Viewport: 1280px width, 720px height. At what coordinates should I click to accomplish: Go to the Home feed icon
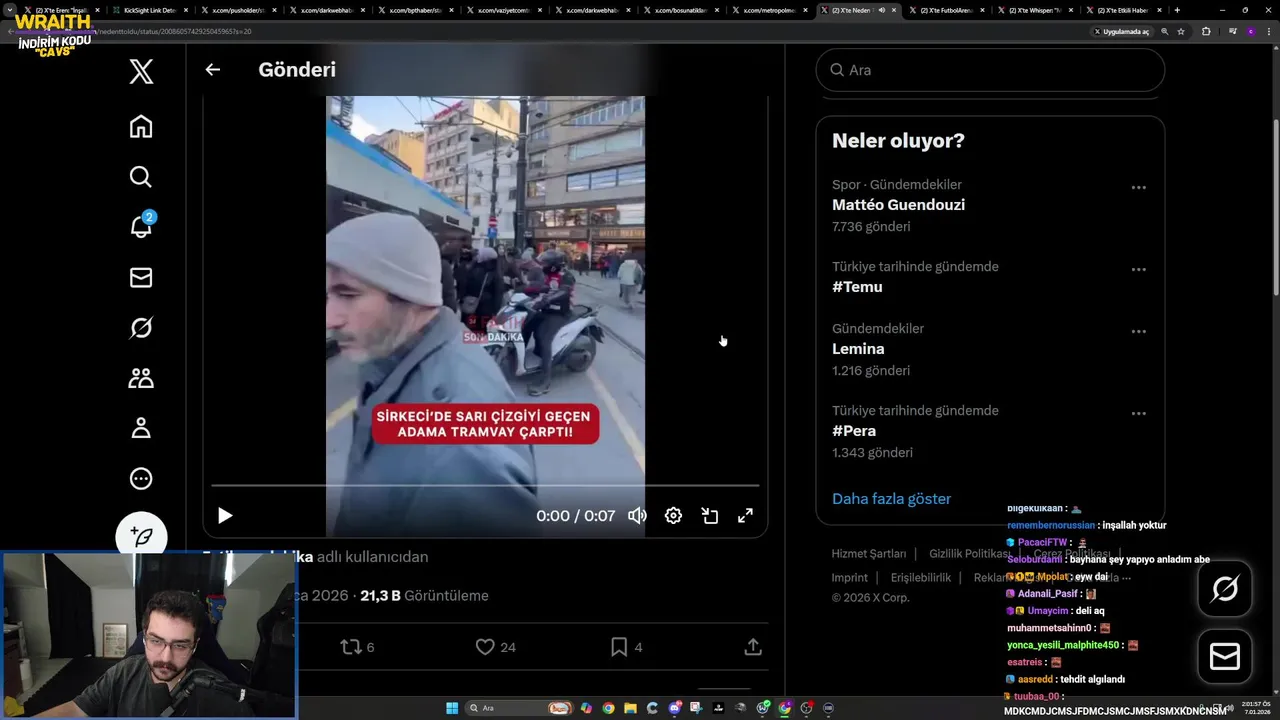click(x=141, y=127)
